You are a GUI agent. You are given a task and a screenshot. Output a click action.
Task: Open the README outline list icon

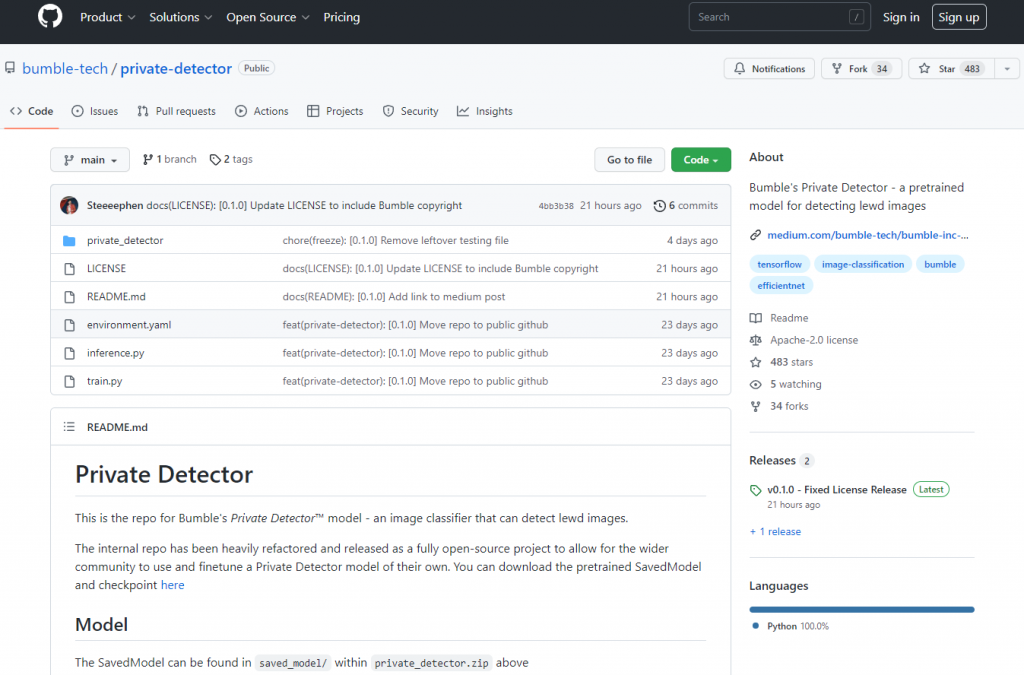(69, 427)
